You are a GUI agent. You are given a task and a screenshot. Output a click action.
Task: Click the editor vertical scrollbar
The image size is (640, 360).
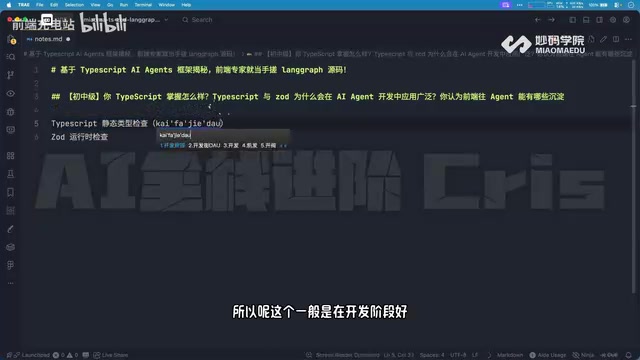pos(633,176)
